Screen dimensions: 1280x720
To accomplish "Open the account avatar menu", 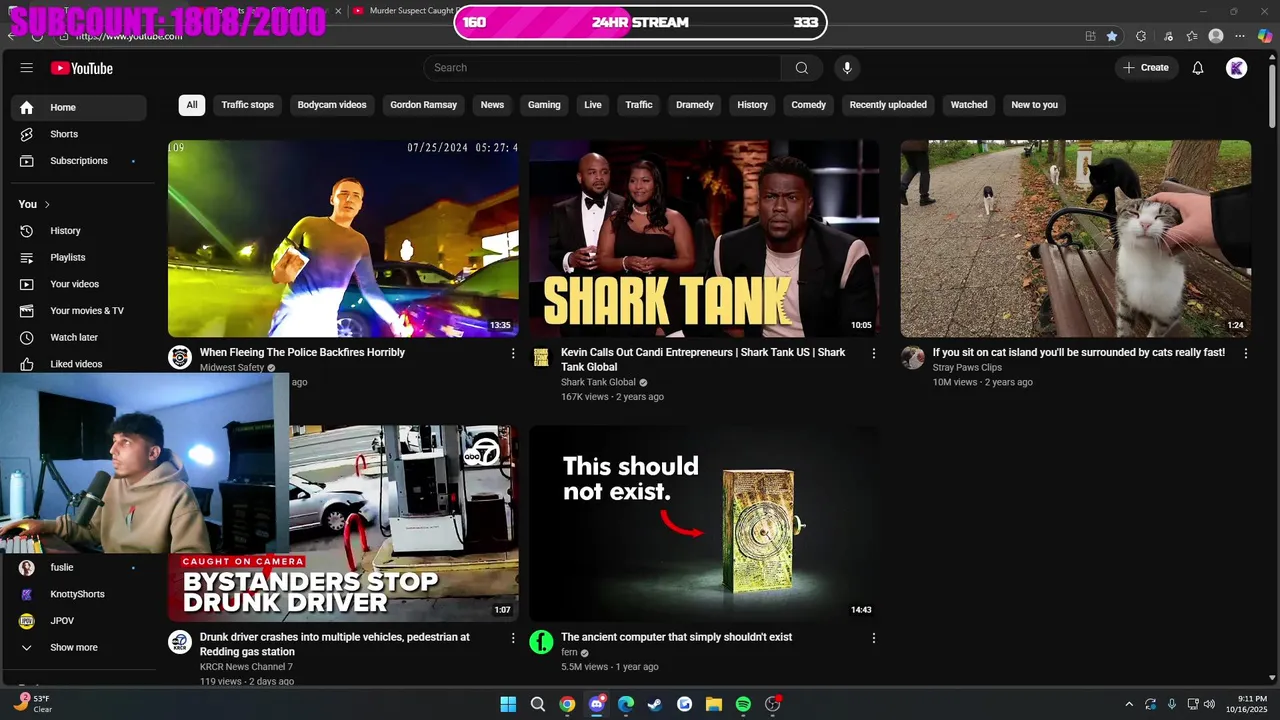I will coord(1237,68).
